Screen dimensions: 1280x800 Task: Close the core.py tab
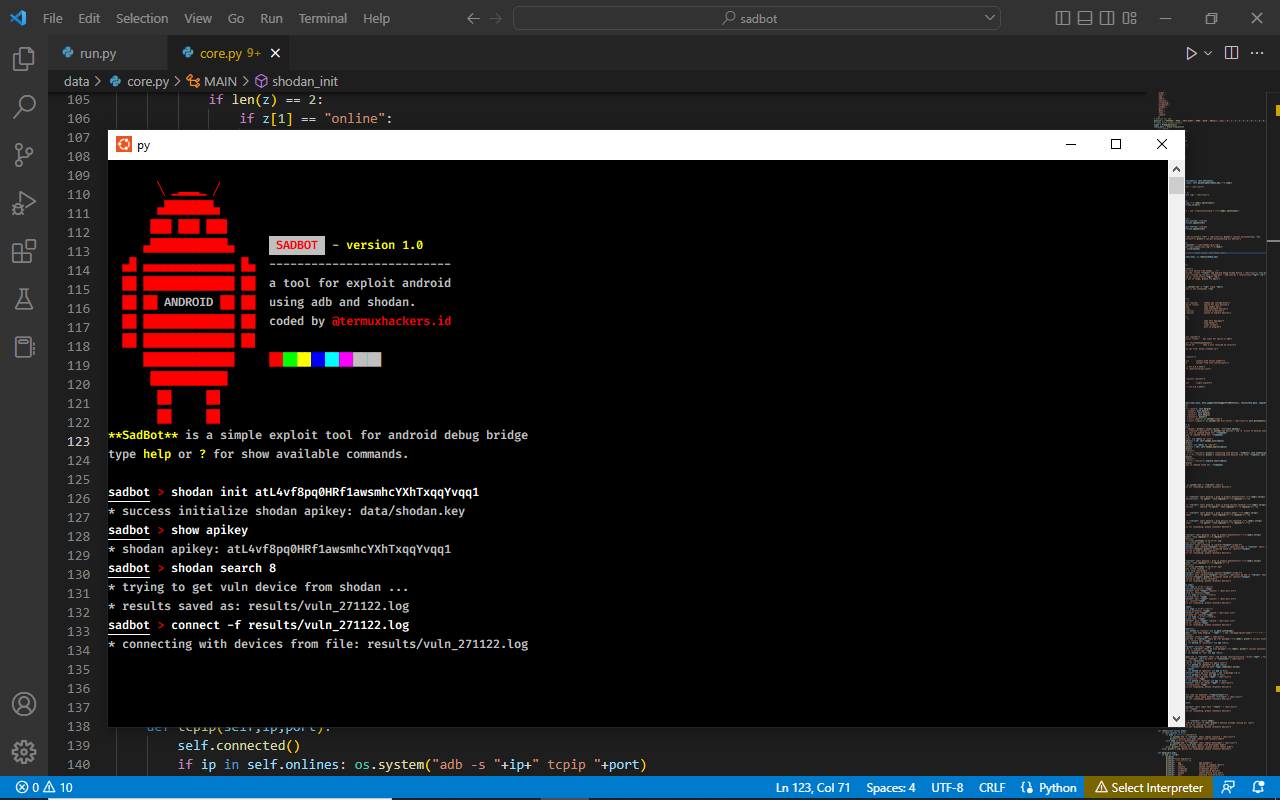pos(275,53)
